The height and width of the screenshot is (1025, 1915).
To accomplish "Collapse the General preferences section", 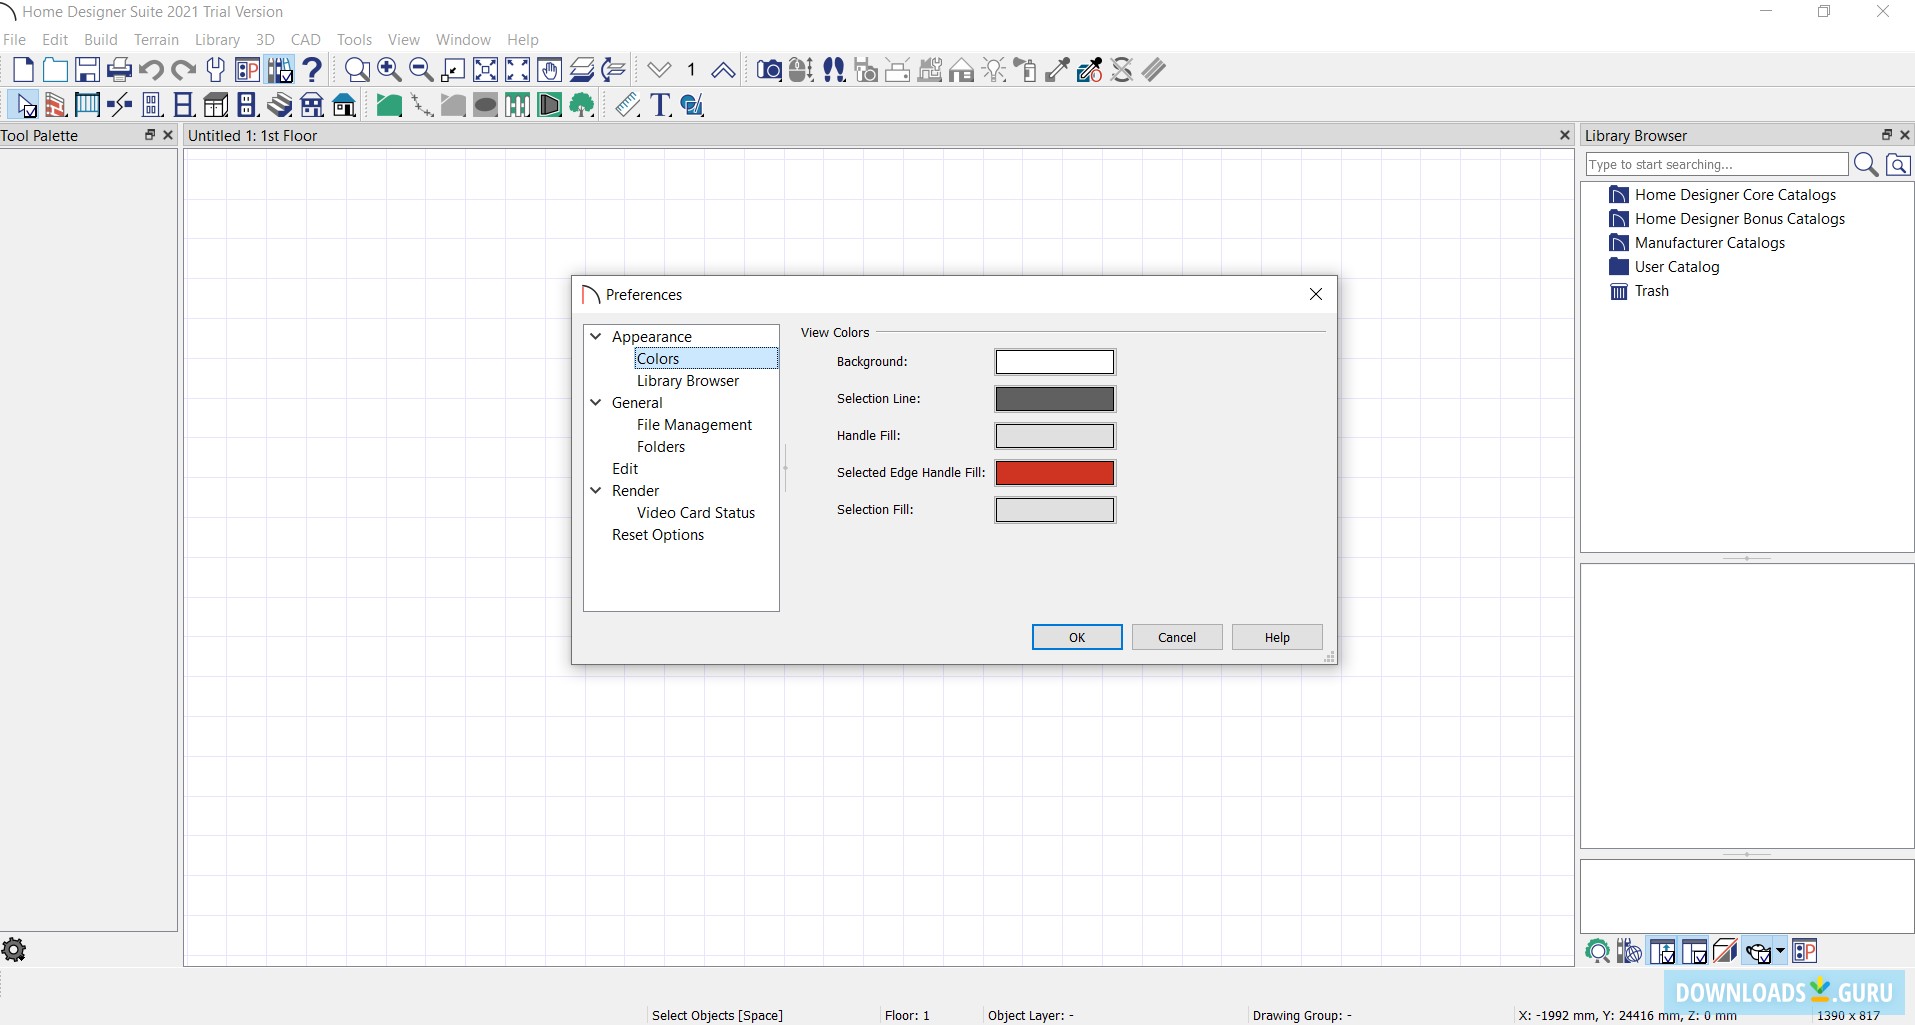I will tap(597, 402).
